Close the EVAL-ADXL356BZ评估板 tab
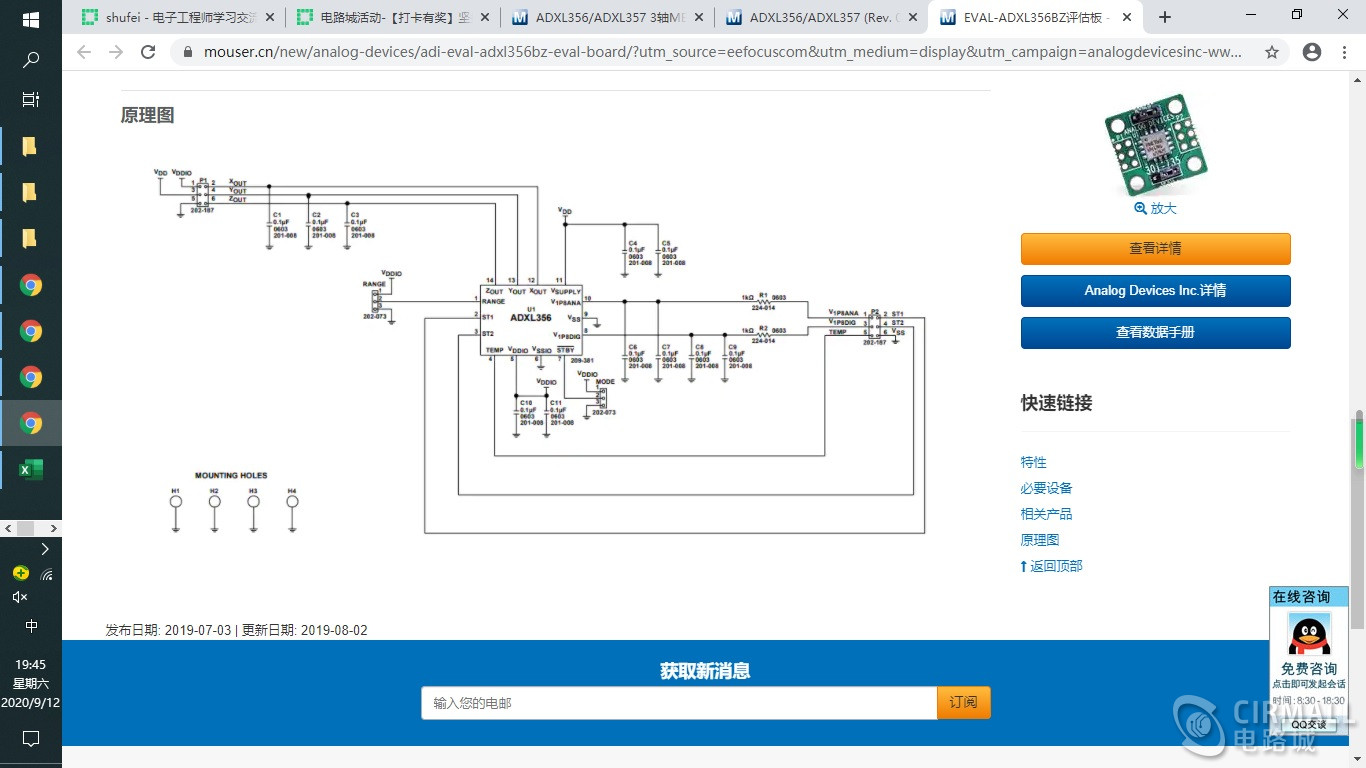 tap(1129, 17)
